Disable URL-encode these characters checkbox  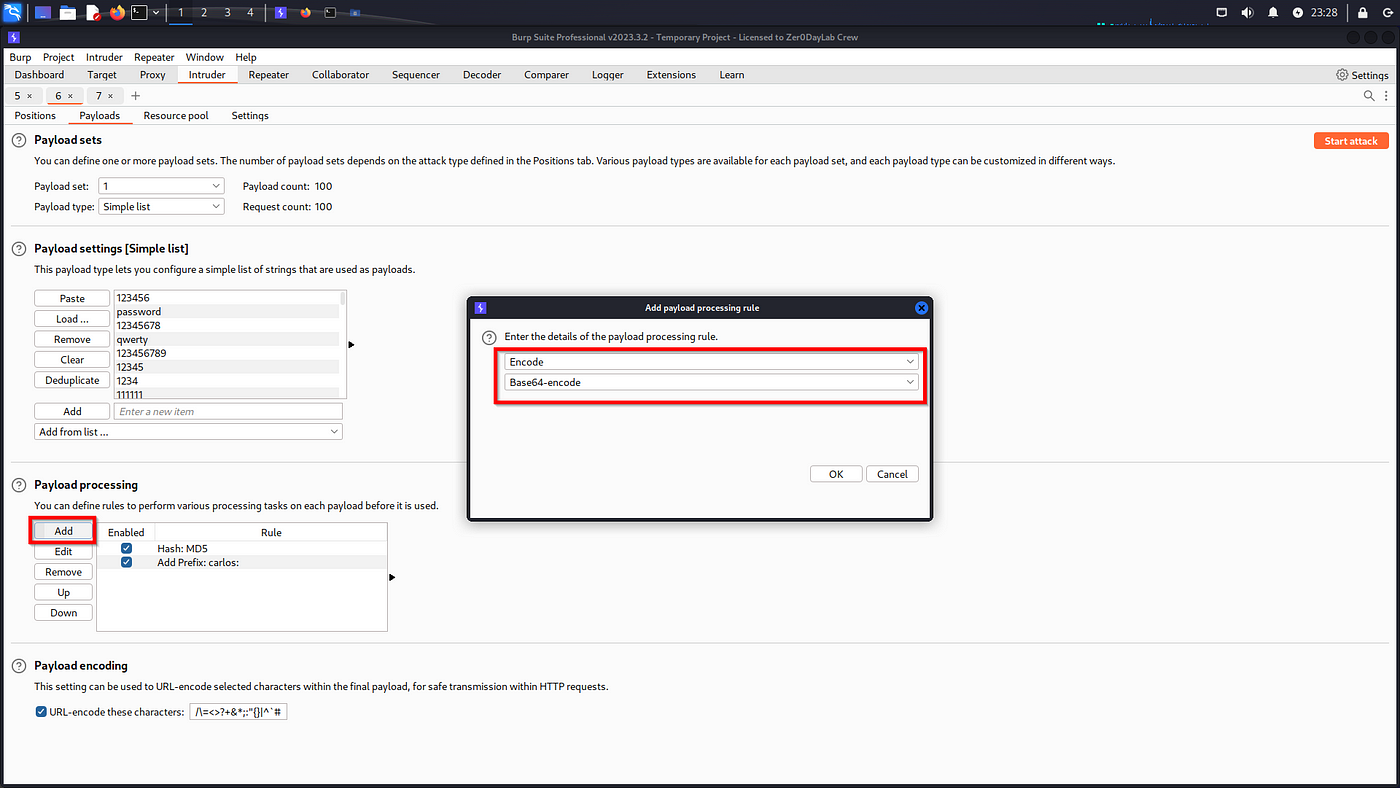pyautogui.click(x=41, y=712)
